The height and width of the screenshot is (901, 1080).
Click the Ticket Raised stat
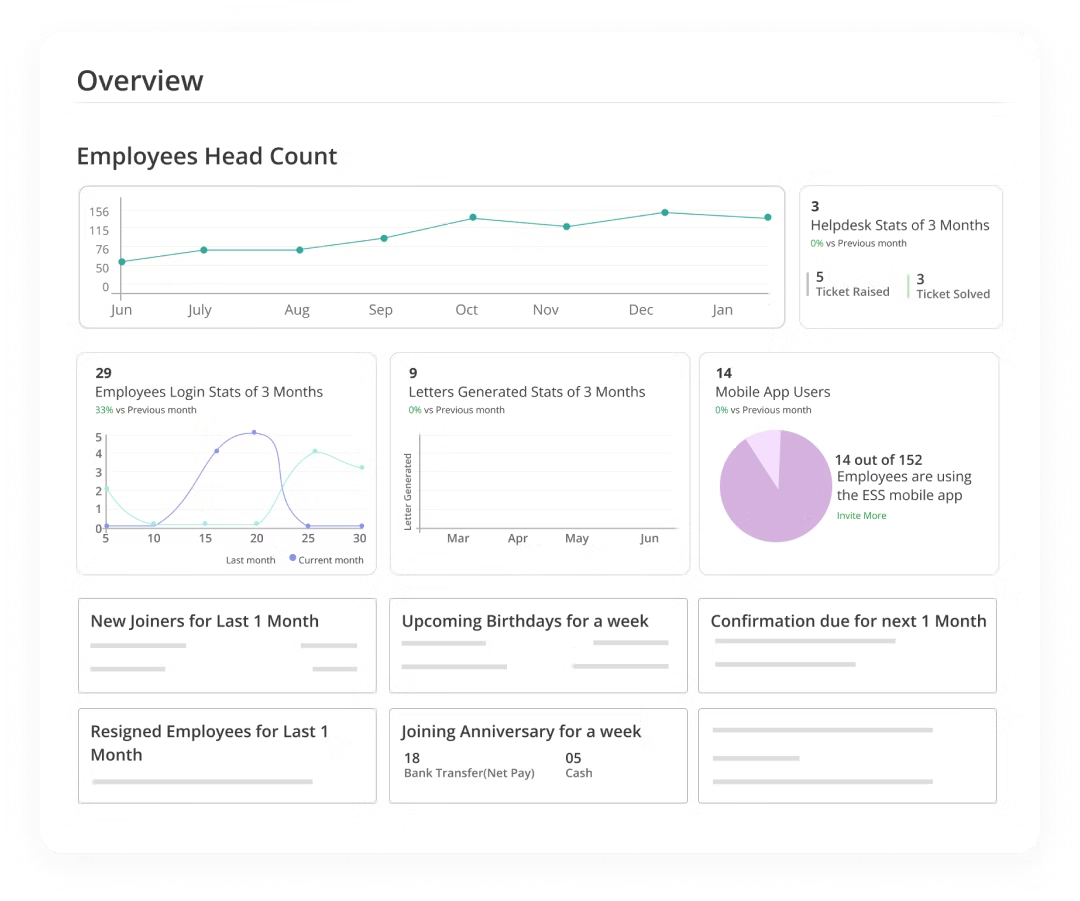click(851, 284)
